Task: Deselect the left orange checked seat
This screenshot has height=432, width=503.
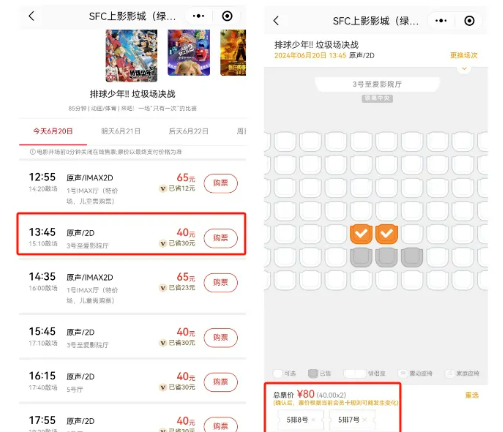Action: tap(361, 234)
